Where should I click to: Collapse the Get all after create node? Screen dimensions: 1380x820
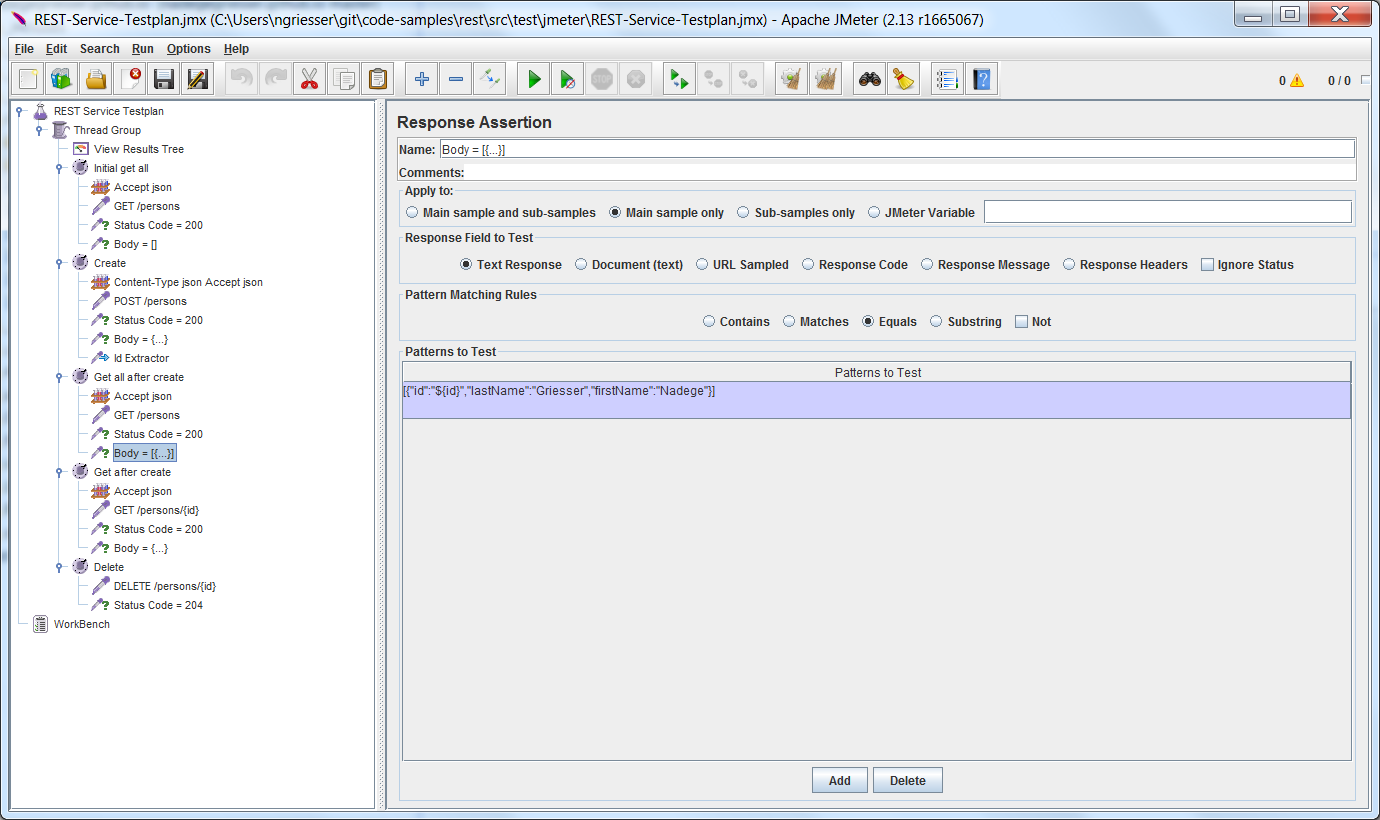coord(59,377)
